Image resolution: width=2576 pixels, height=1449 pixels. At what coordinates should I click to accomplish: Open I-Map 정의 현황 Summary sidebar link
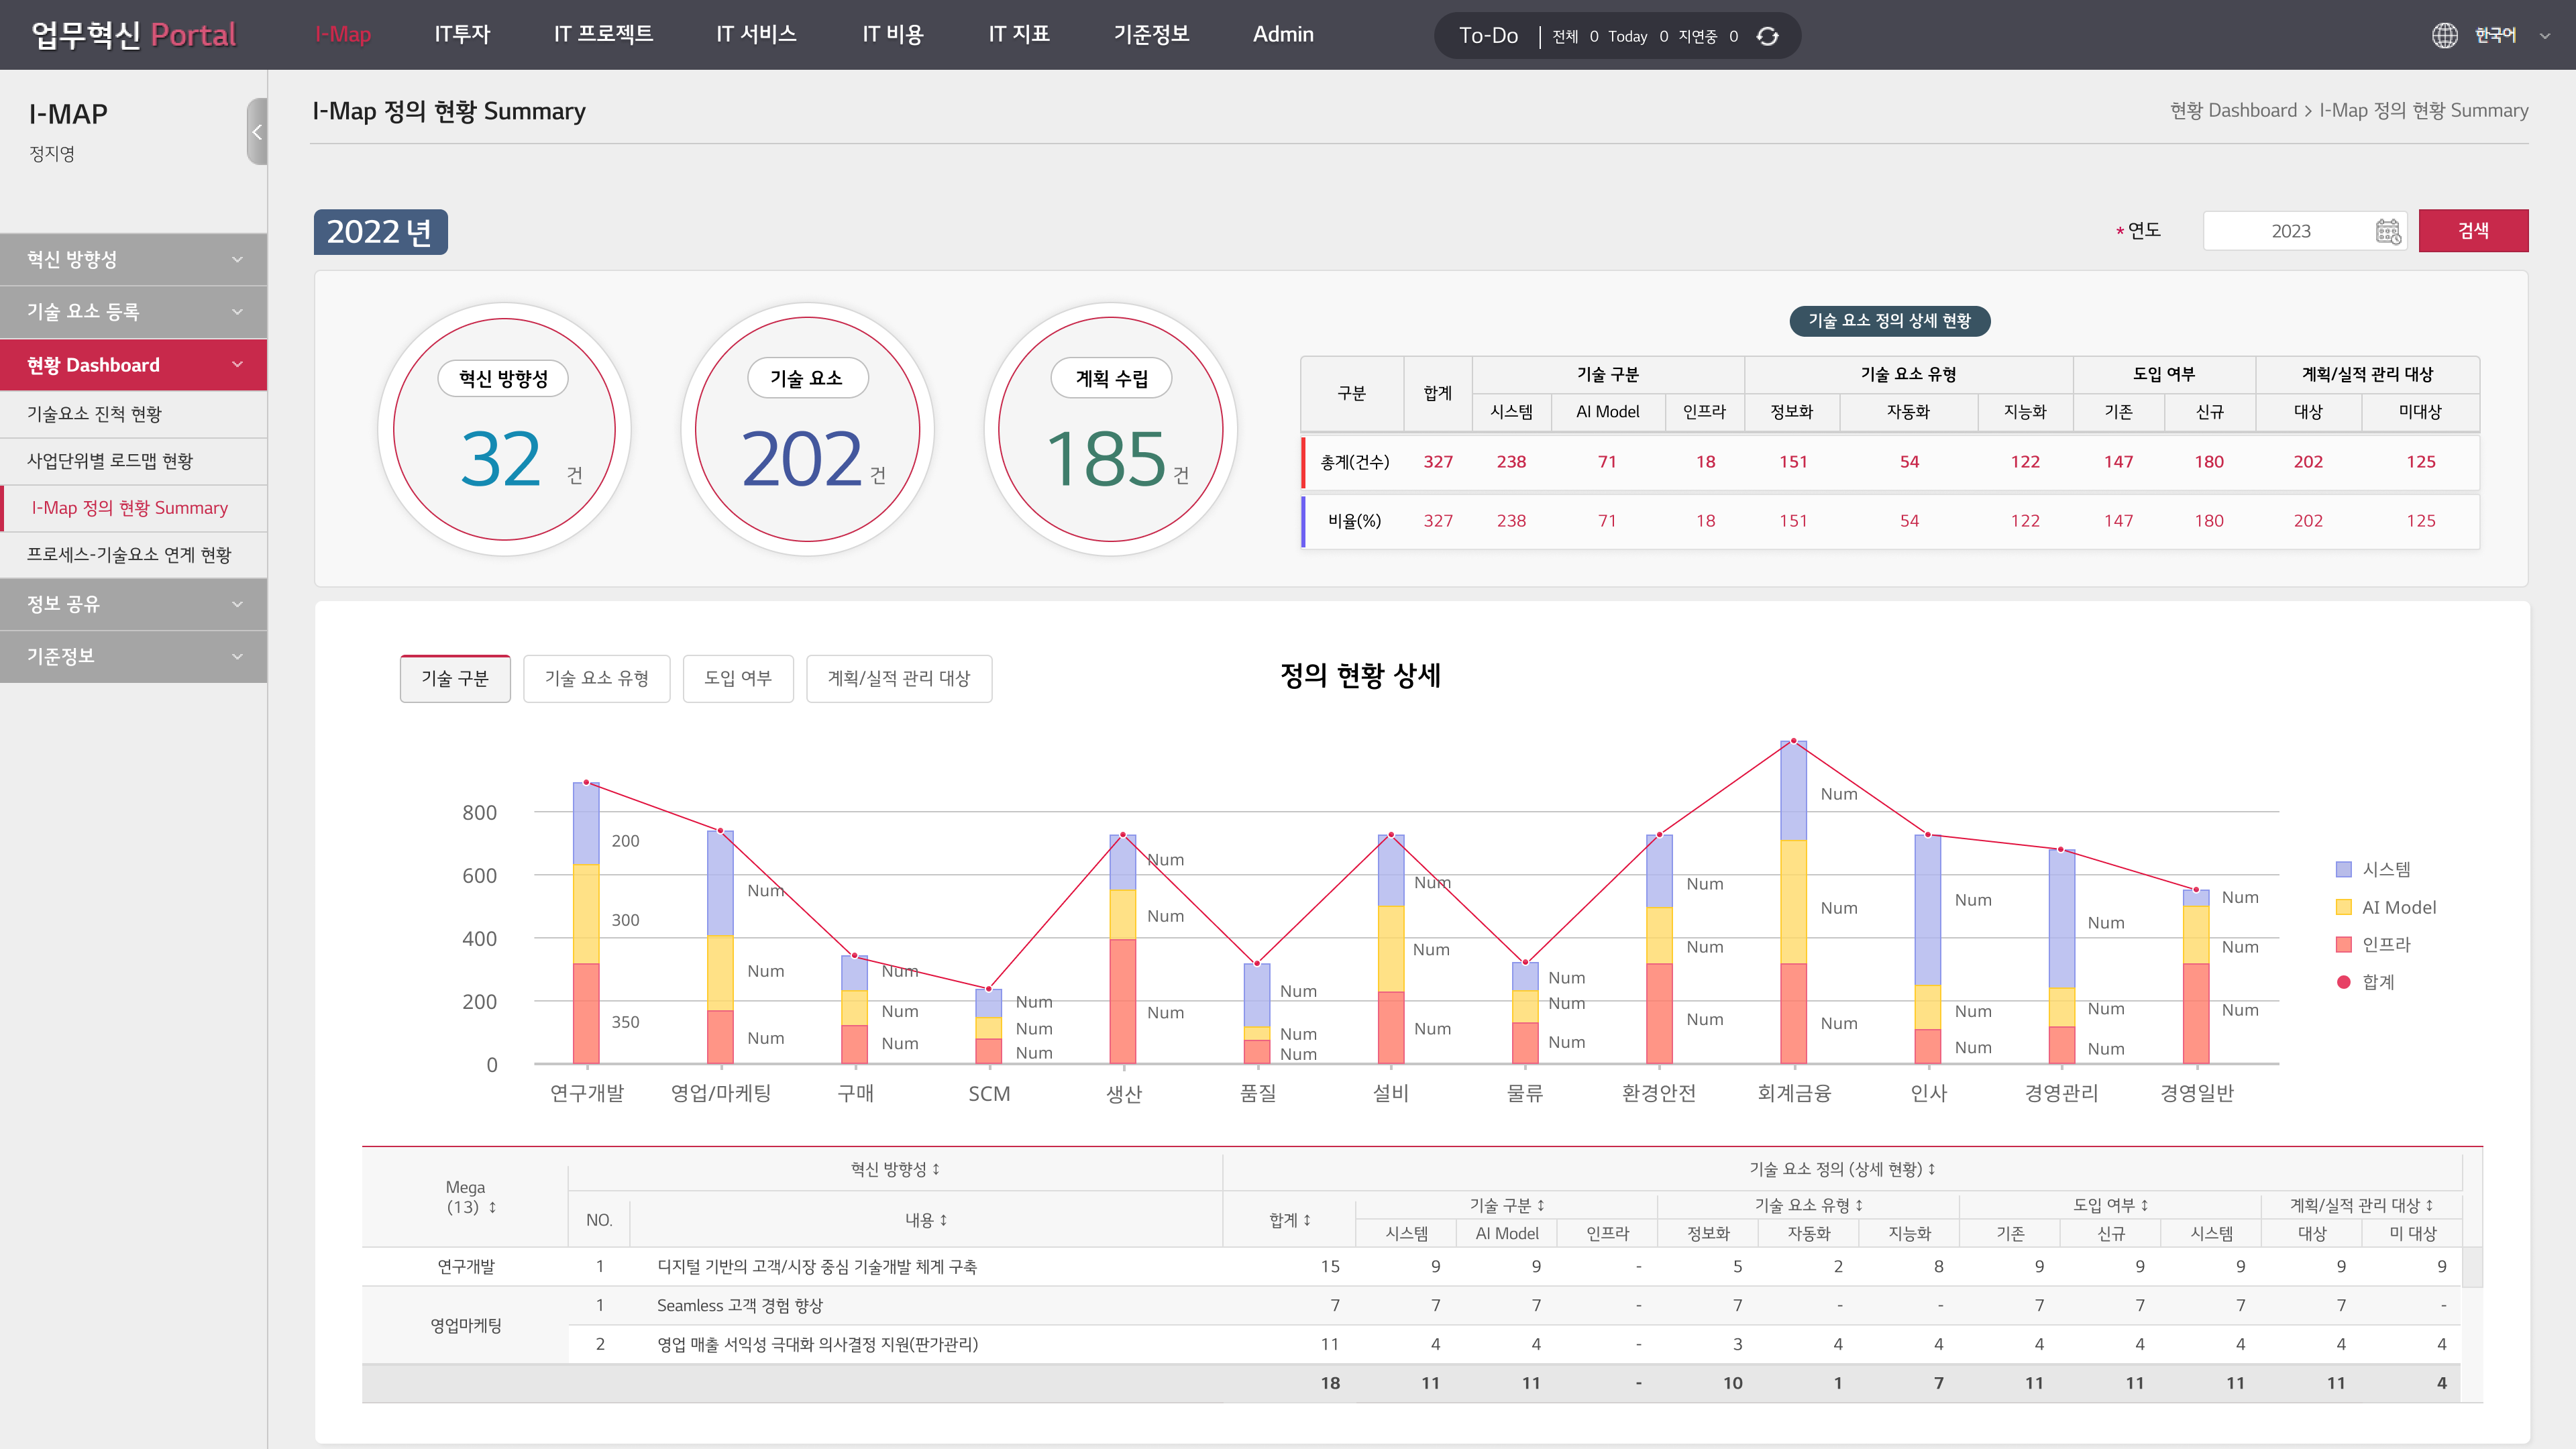click(133, 508)
